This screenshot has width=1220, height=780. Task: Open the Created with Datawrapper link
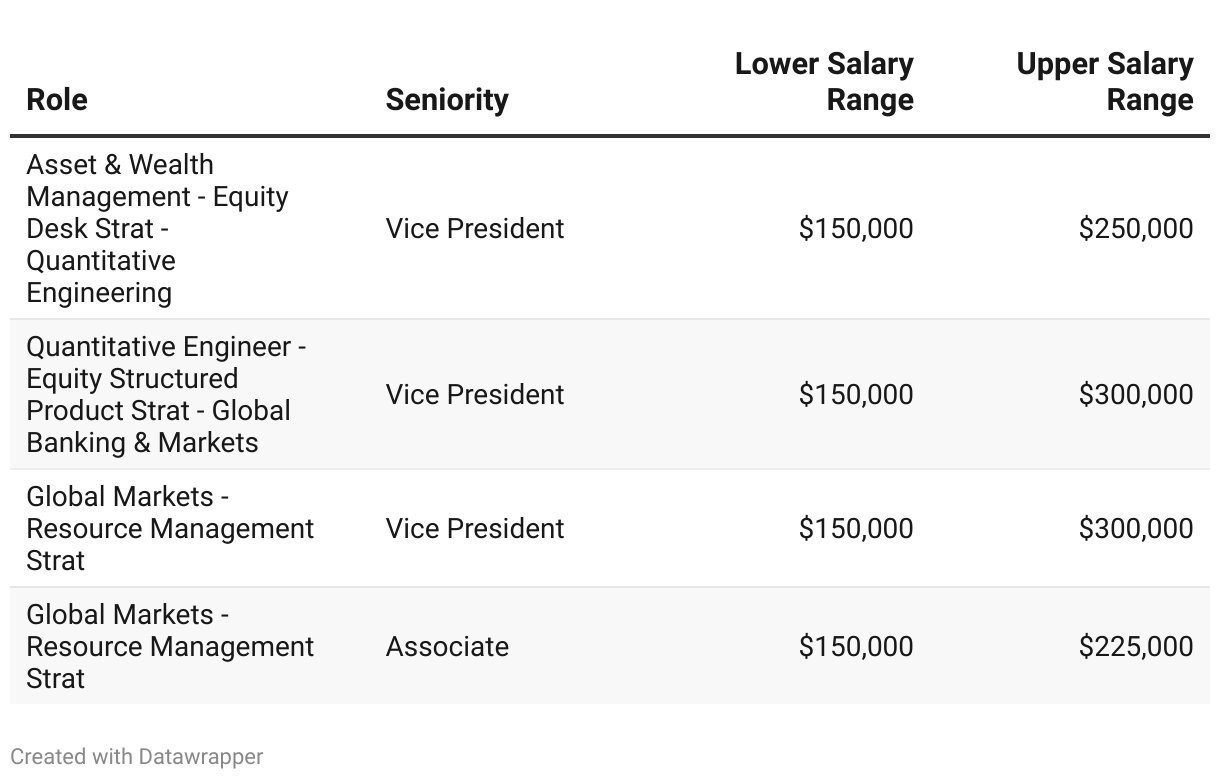coord(137,756)
